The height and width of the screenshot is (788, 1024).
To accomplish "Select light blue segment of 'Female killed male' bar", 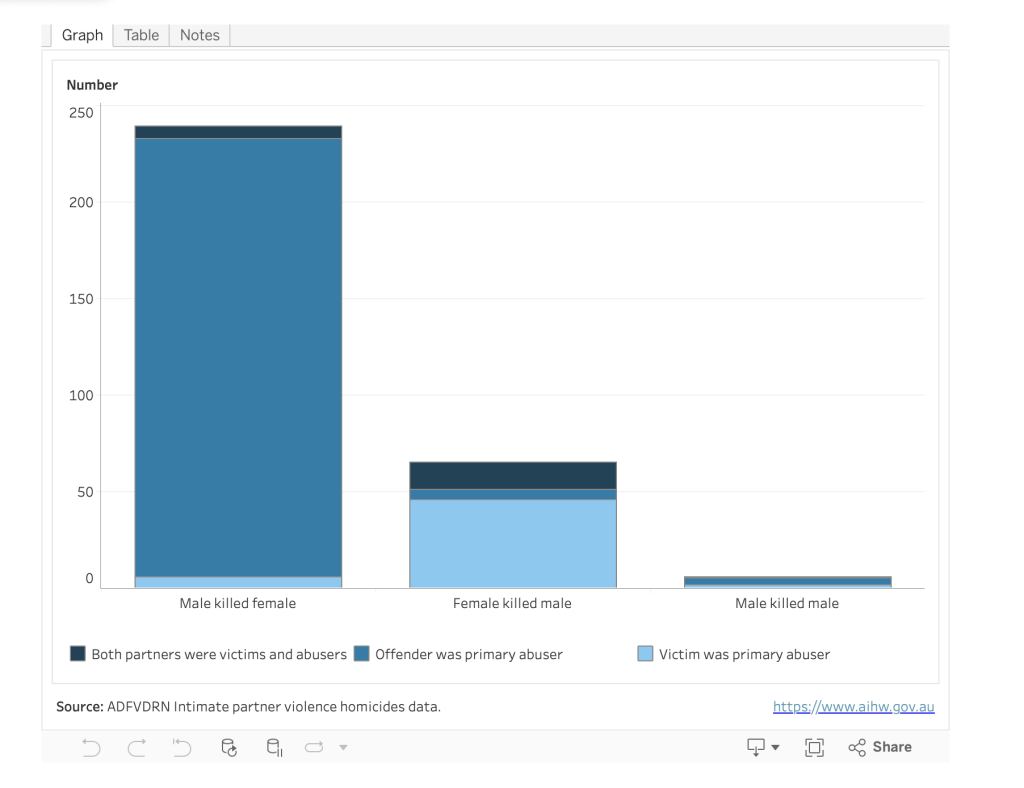I will point(512,543).
